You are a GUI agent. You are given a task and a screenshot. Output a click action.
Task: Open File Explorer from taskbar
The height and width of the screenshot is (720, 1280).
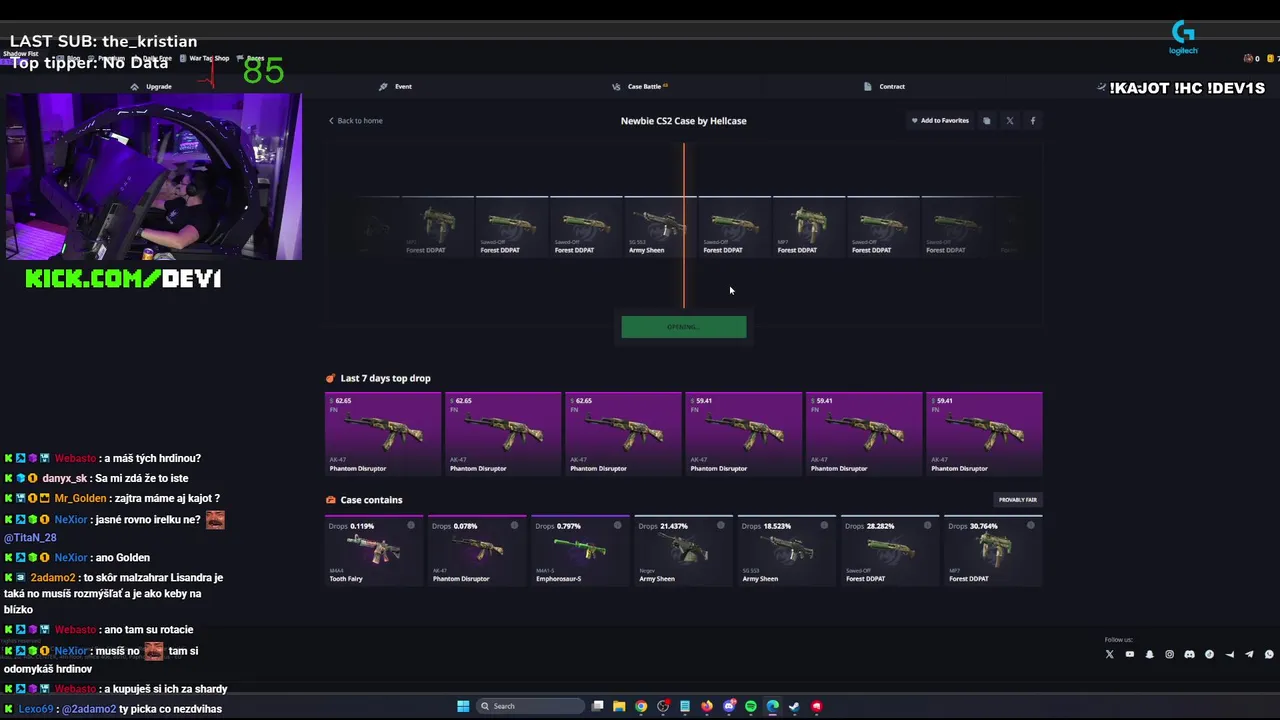click(x=619, y=706)
